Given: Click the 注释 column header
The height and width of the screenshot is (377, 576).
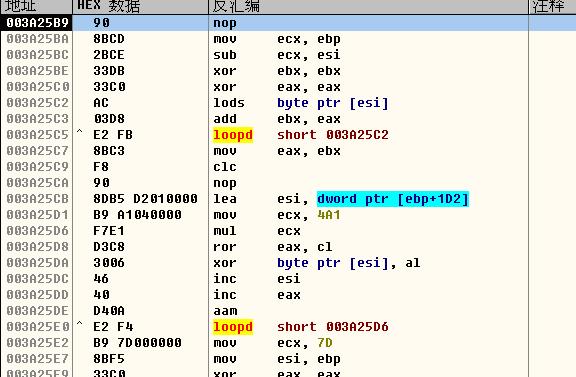Looking at the screenshot, I should (x=552, y=7).
